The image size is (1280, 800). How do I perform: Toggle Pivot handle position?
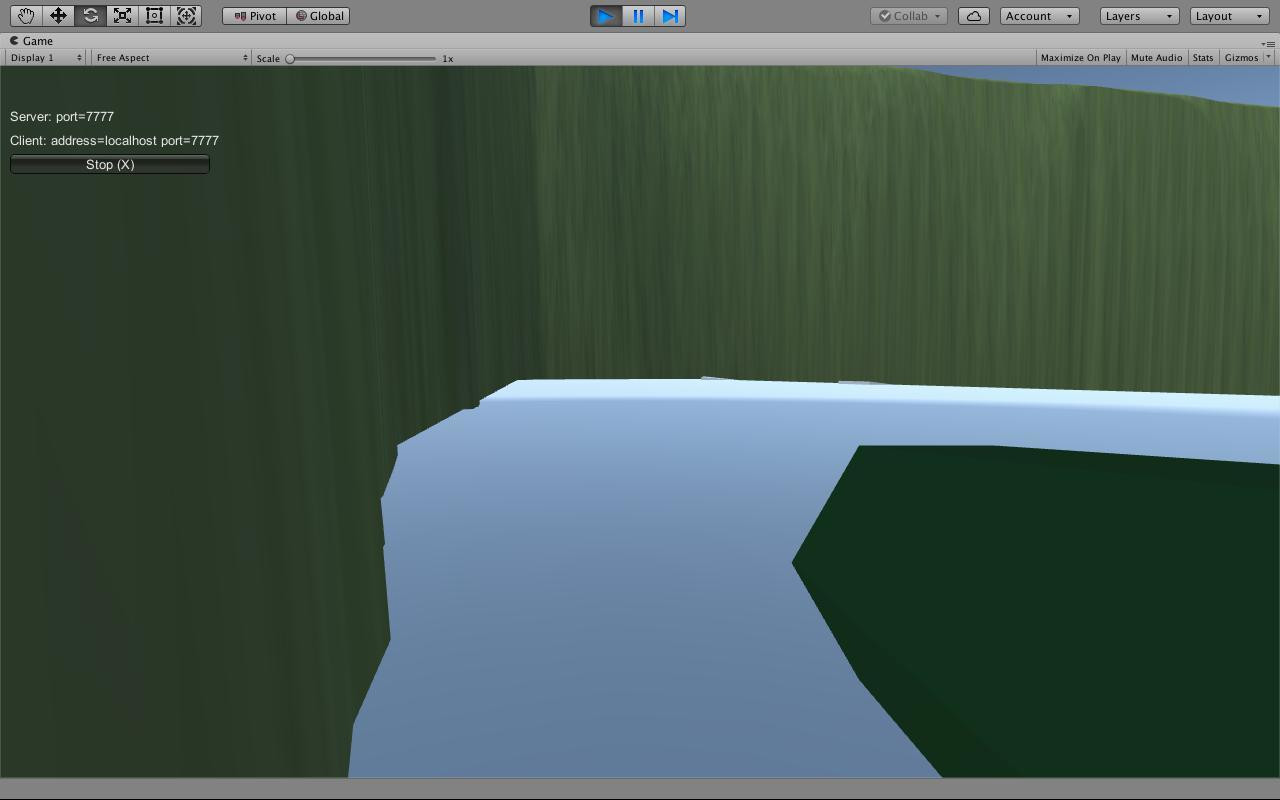[255, 16]
